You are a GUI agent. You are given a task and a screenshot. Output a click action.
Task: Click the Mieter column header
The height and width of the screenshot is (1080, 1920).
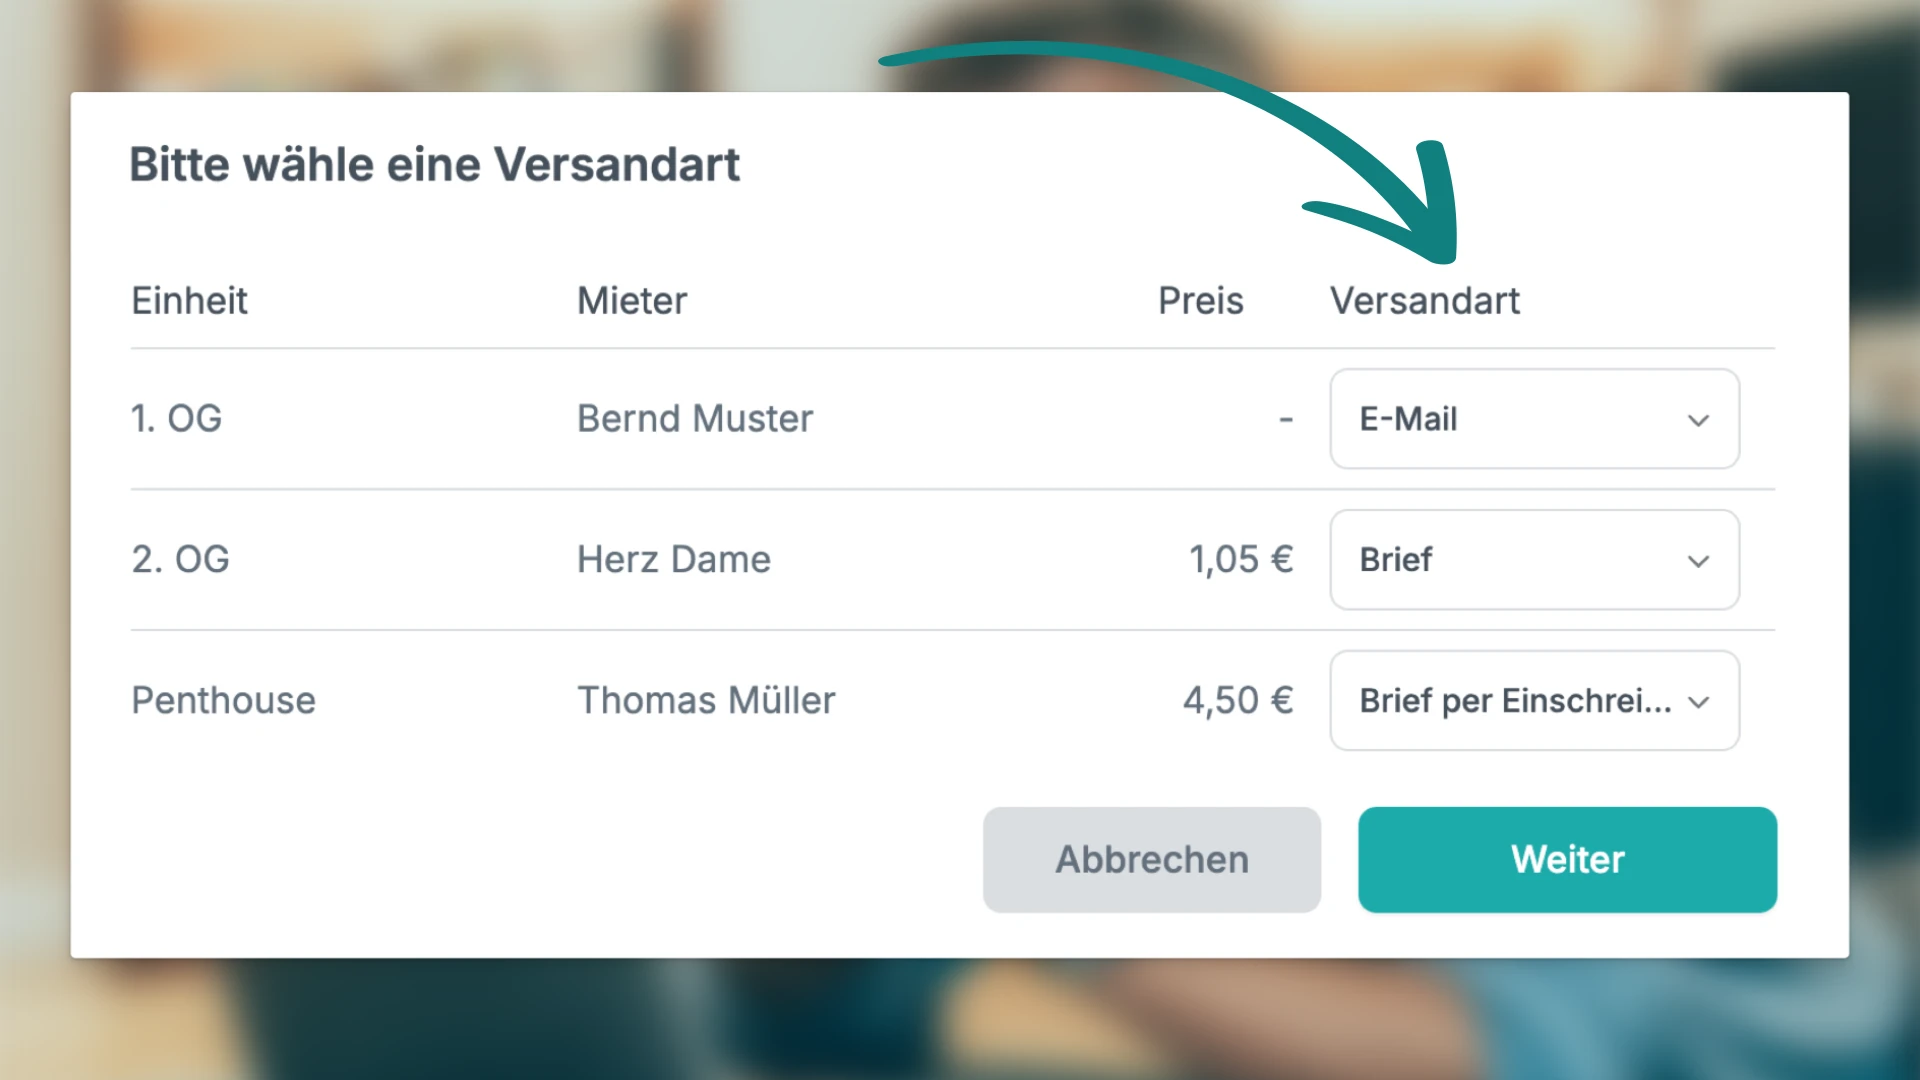(632, 301)
